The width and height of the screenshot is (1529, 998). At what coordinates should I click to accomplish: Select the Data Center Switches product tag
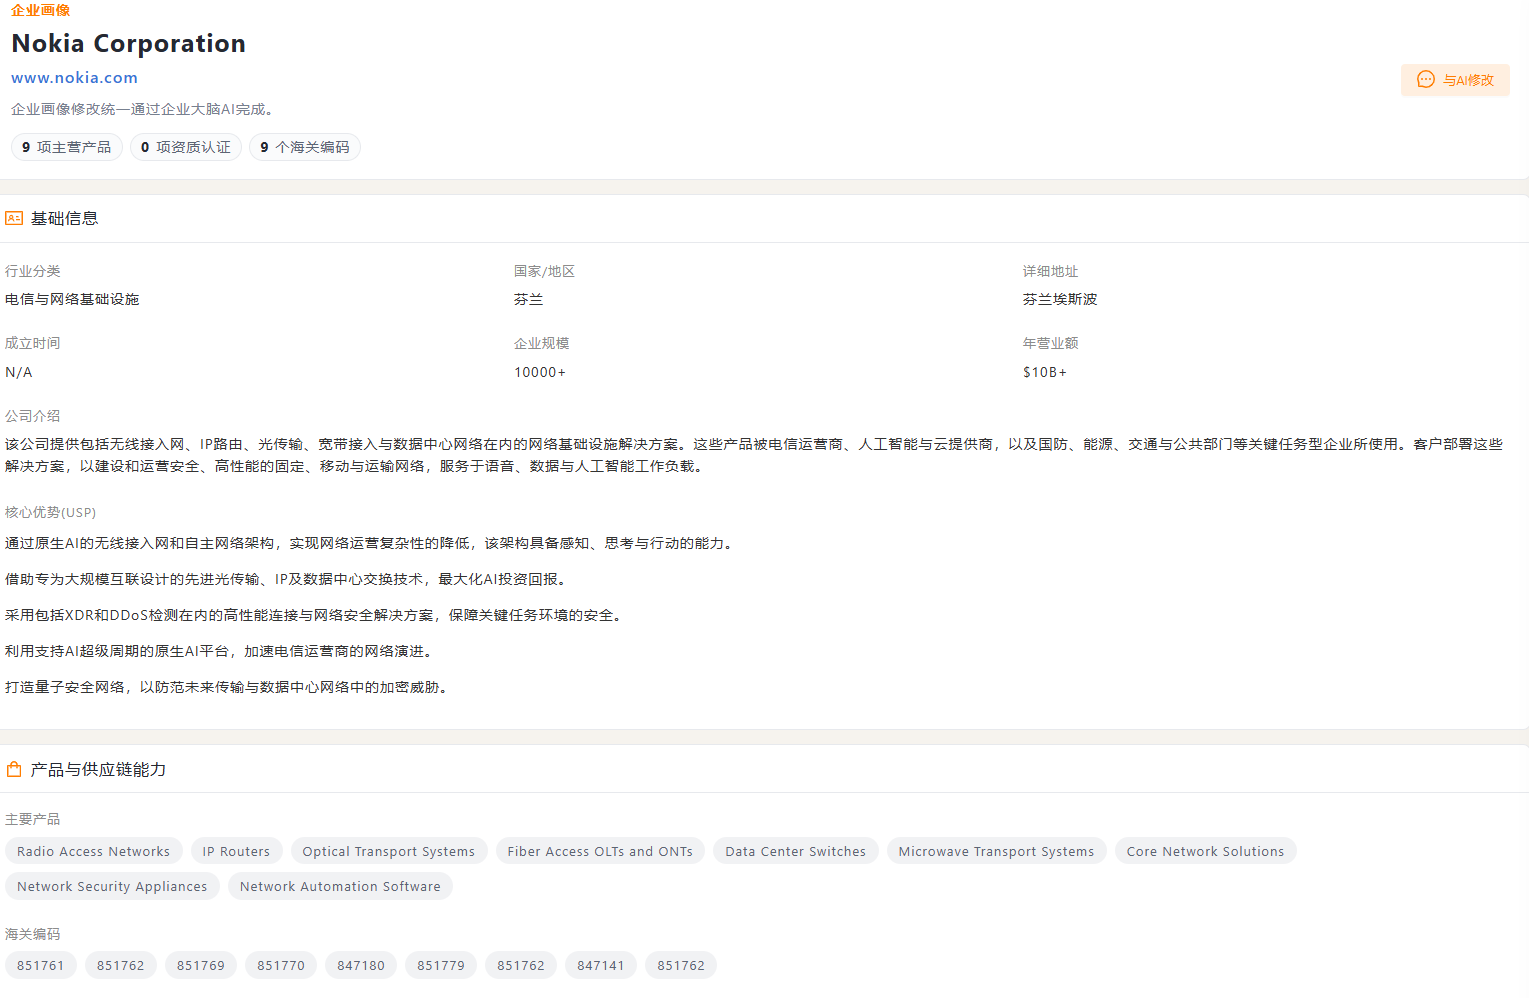(x=796, y=851)
